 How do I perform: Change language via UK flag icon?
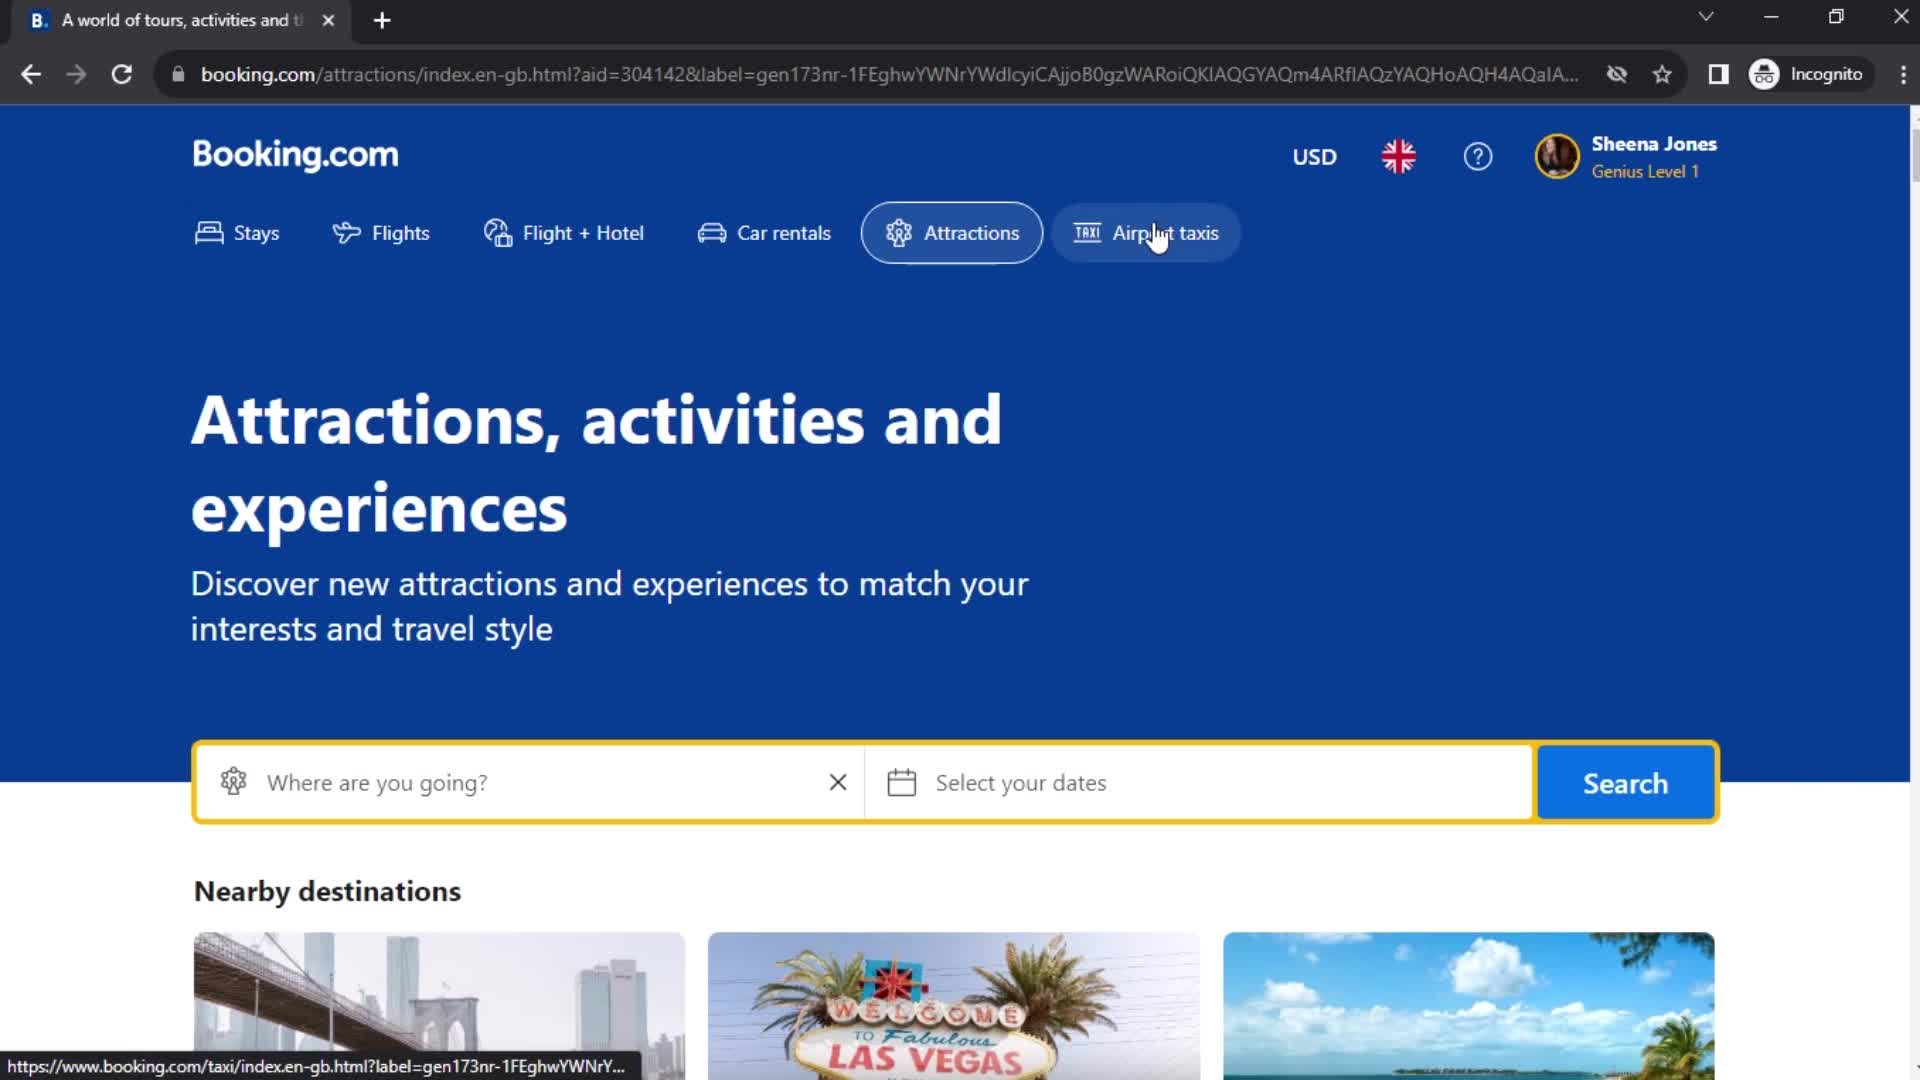(x=1398, y=157)
